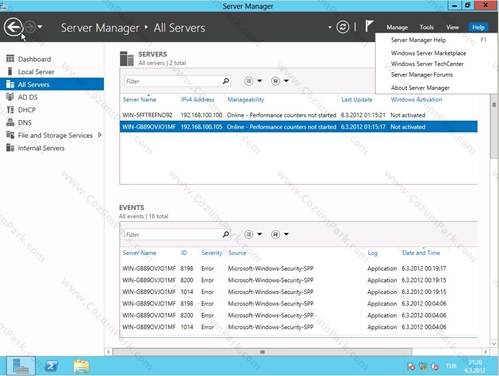Choose Server Manager Forums

[x=422, y=75]
